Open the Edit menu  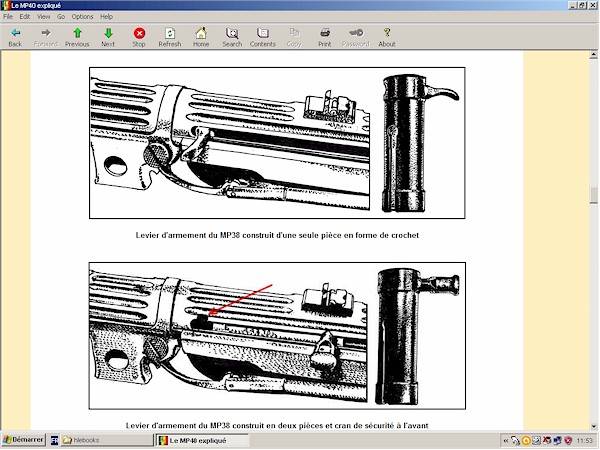click(25, 16)
